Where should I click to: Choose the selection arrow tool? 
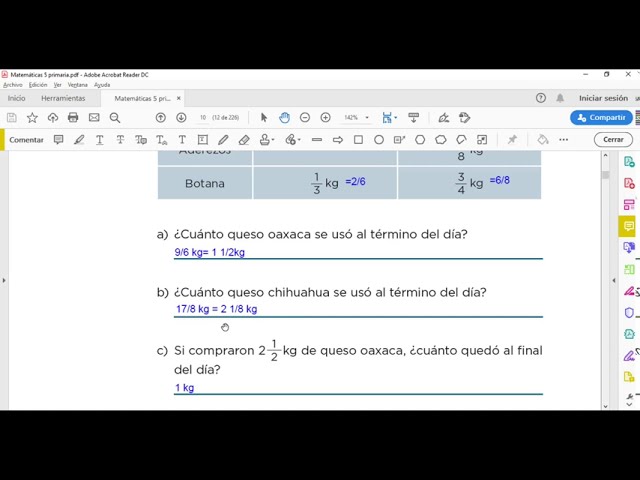pos(264,118)
